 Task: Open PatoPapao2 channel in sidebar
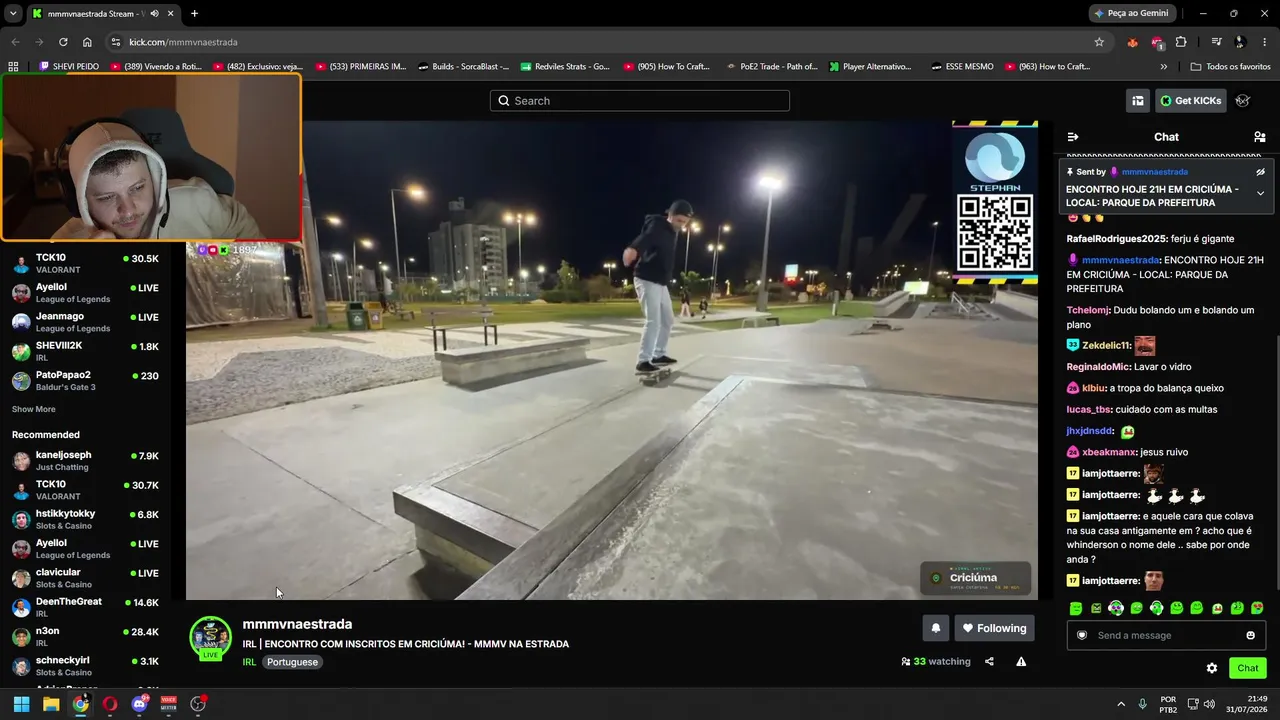coord(85,380)
